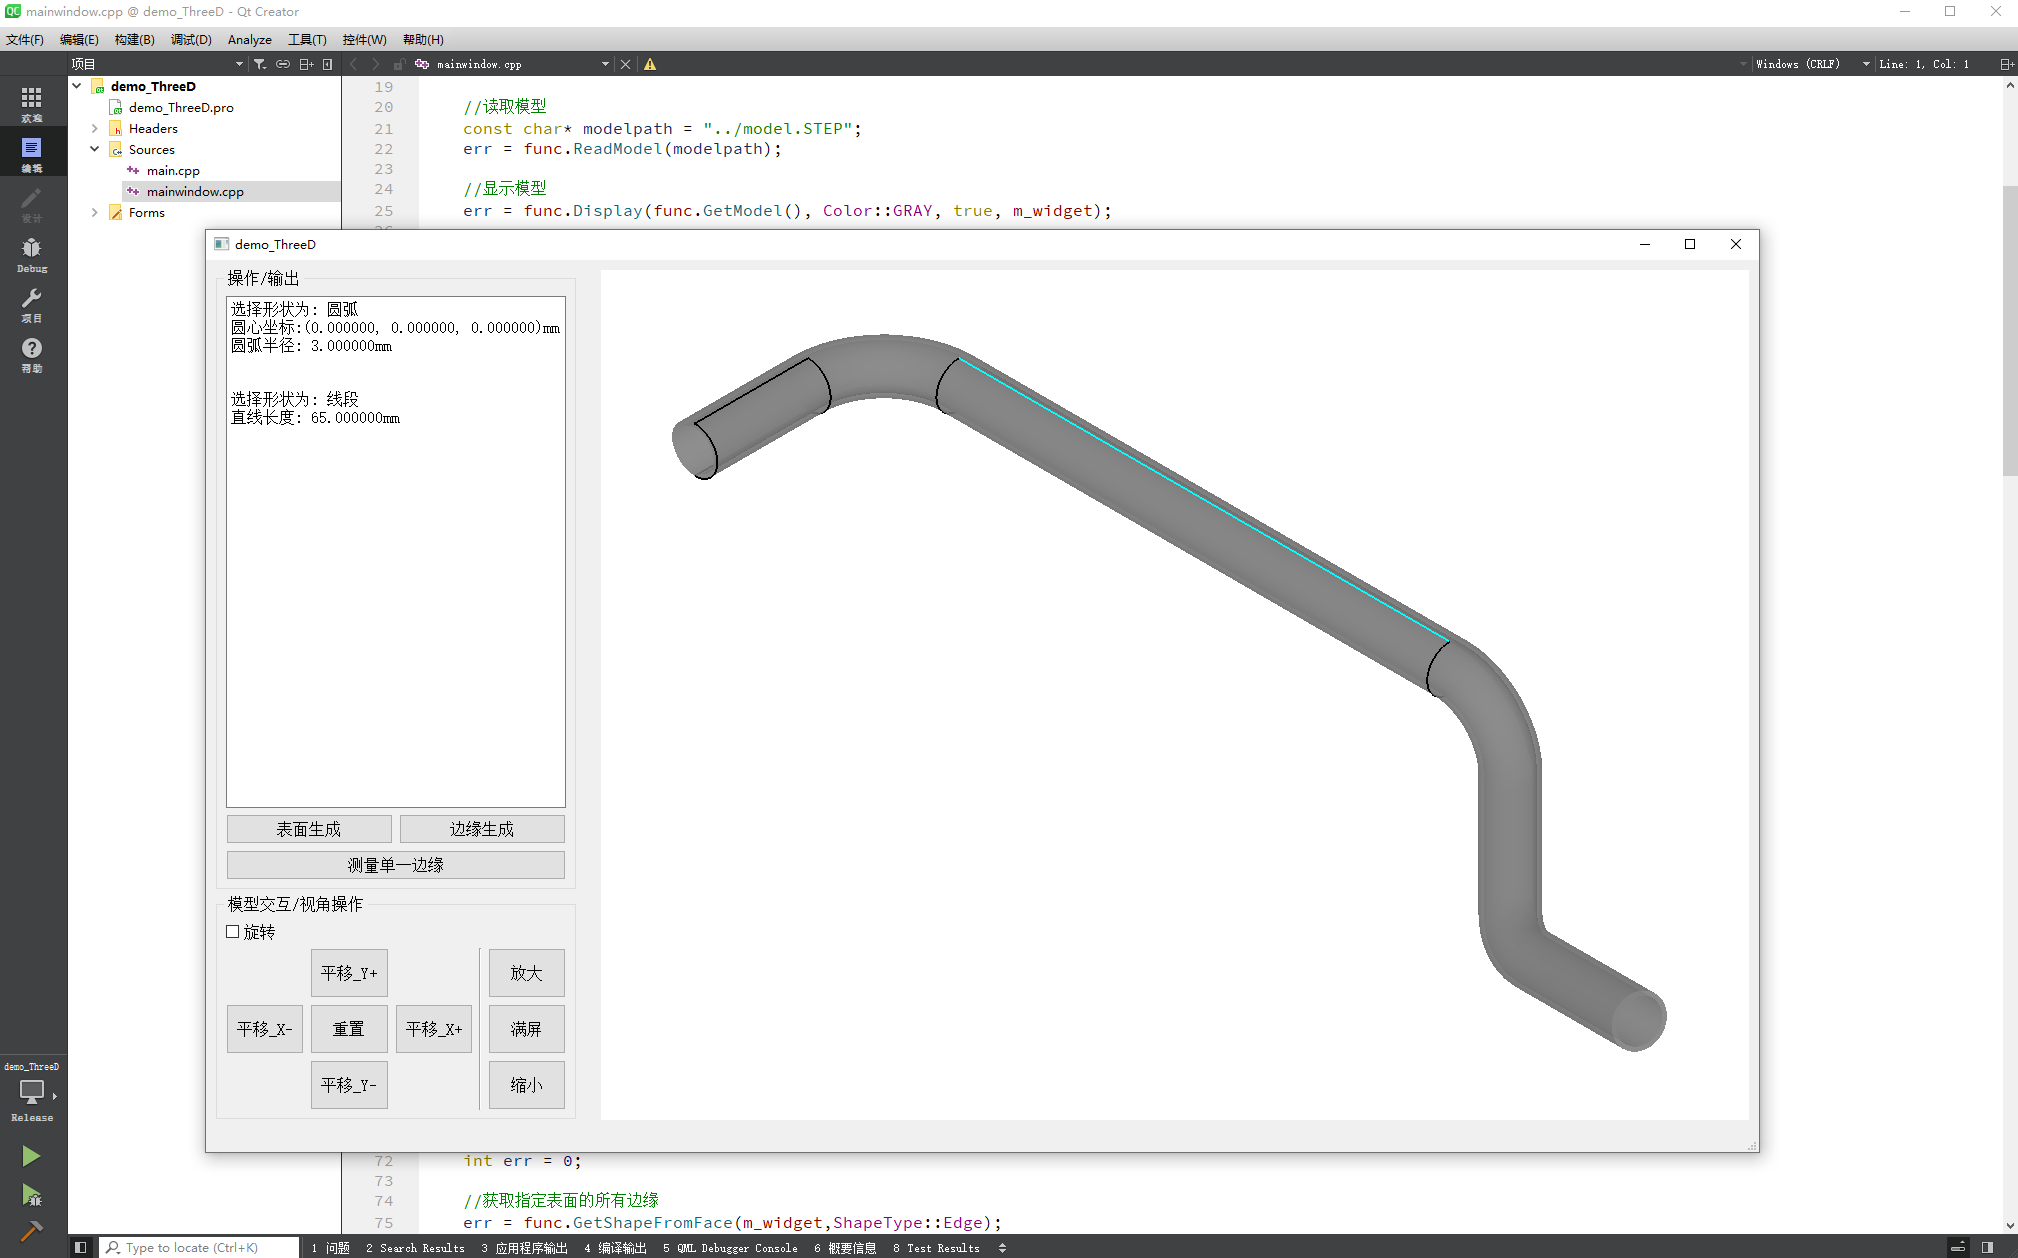Screen dimensions: 2018x1258
Task: Click the 平移_X+ button
Action: [434, 1029]
